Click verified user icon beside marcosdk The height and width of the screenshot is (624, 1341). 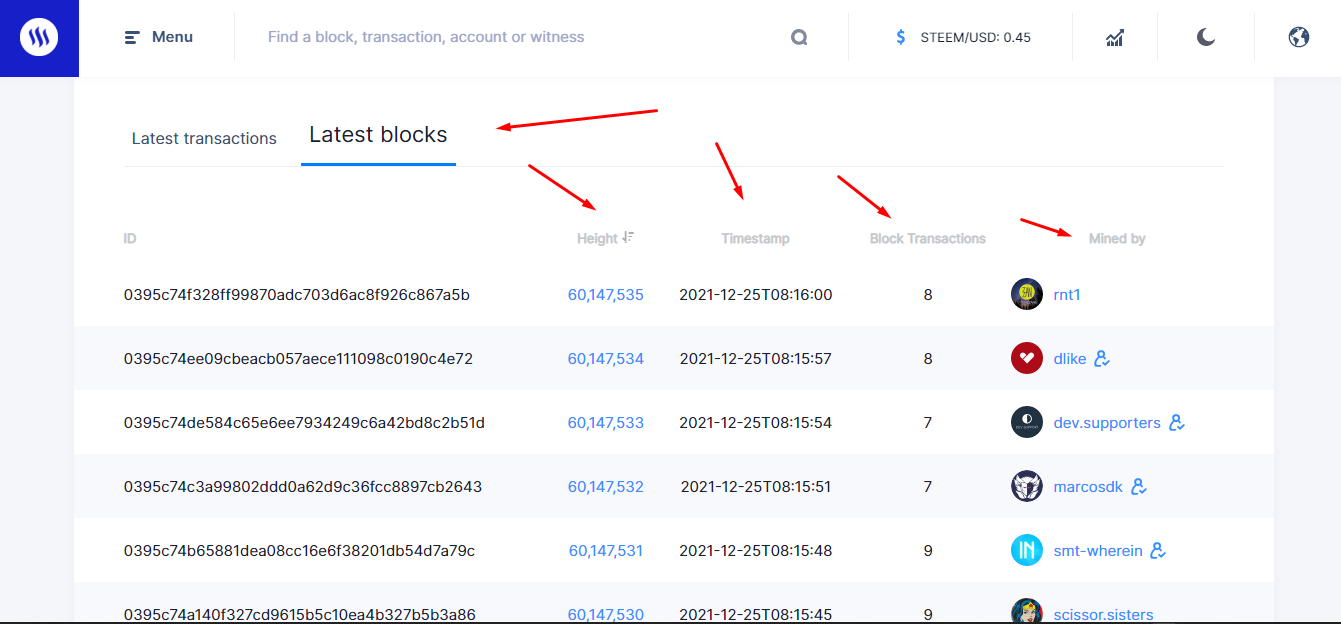[x=1139, y=486]
